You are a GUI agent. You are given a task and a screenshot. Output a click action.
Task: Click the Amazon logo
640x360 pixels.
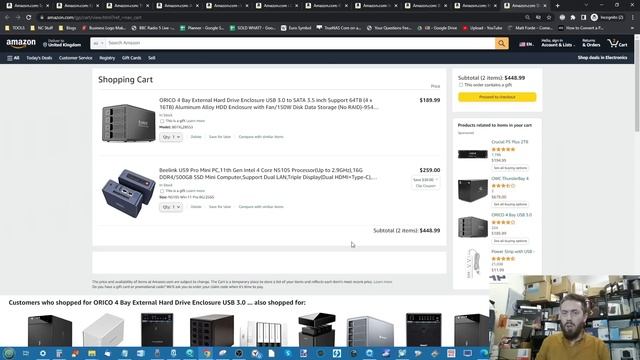[x=21, y=43]
